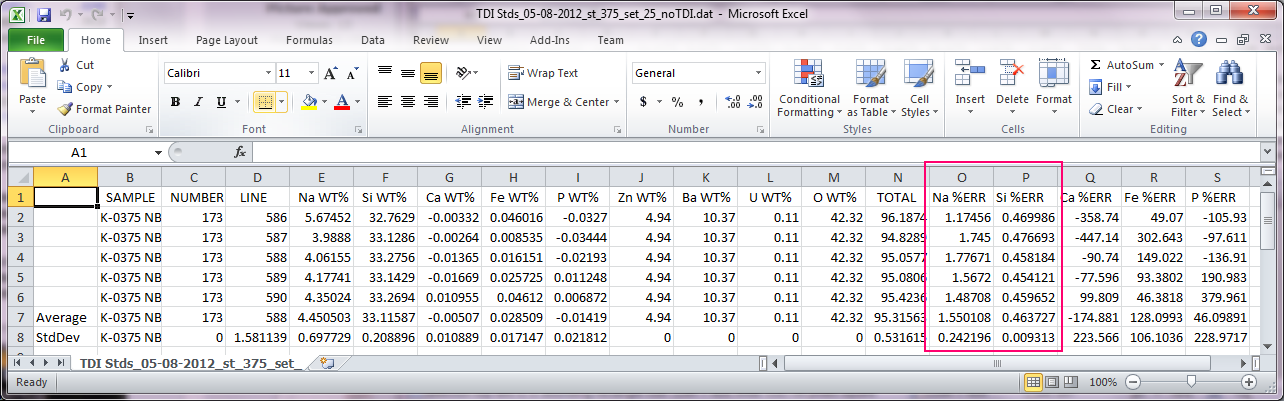
Task: Toggle Italic formatting
Action: click(x=197, y=102)
